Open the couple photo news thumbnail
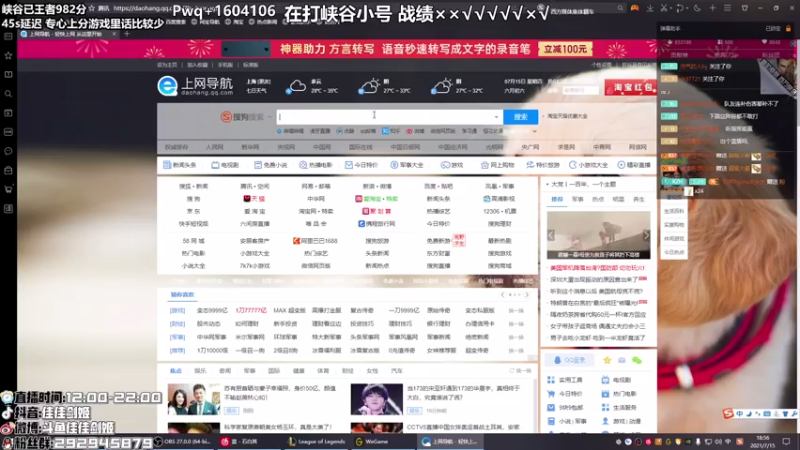Image resolution: width=800 pixels, height=450 pixels. click(193, 399)
